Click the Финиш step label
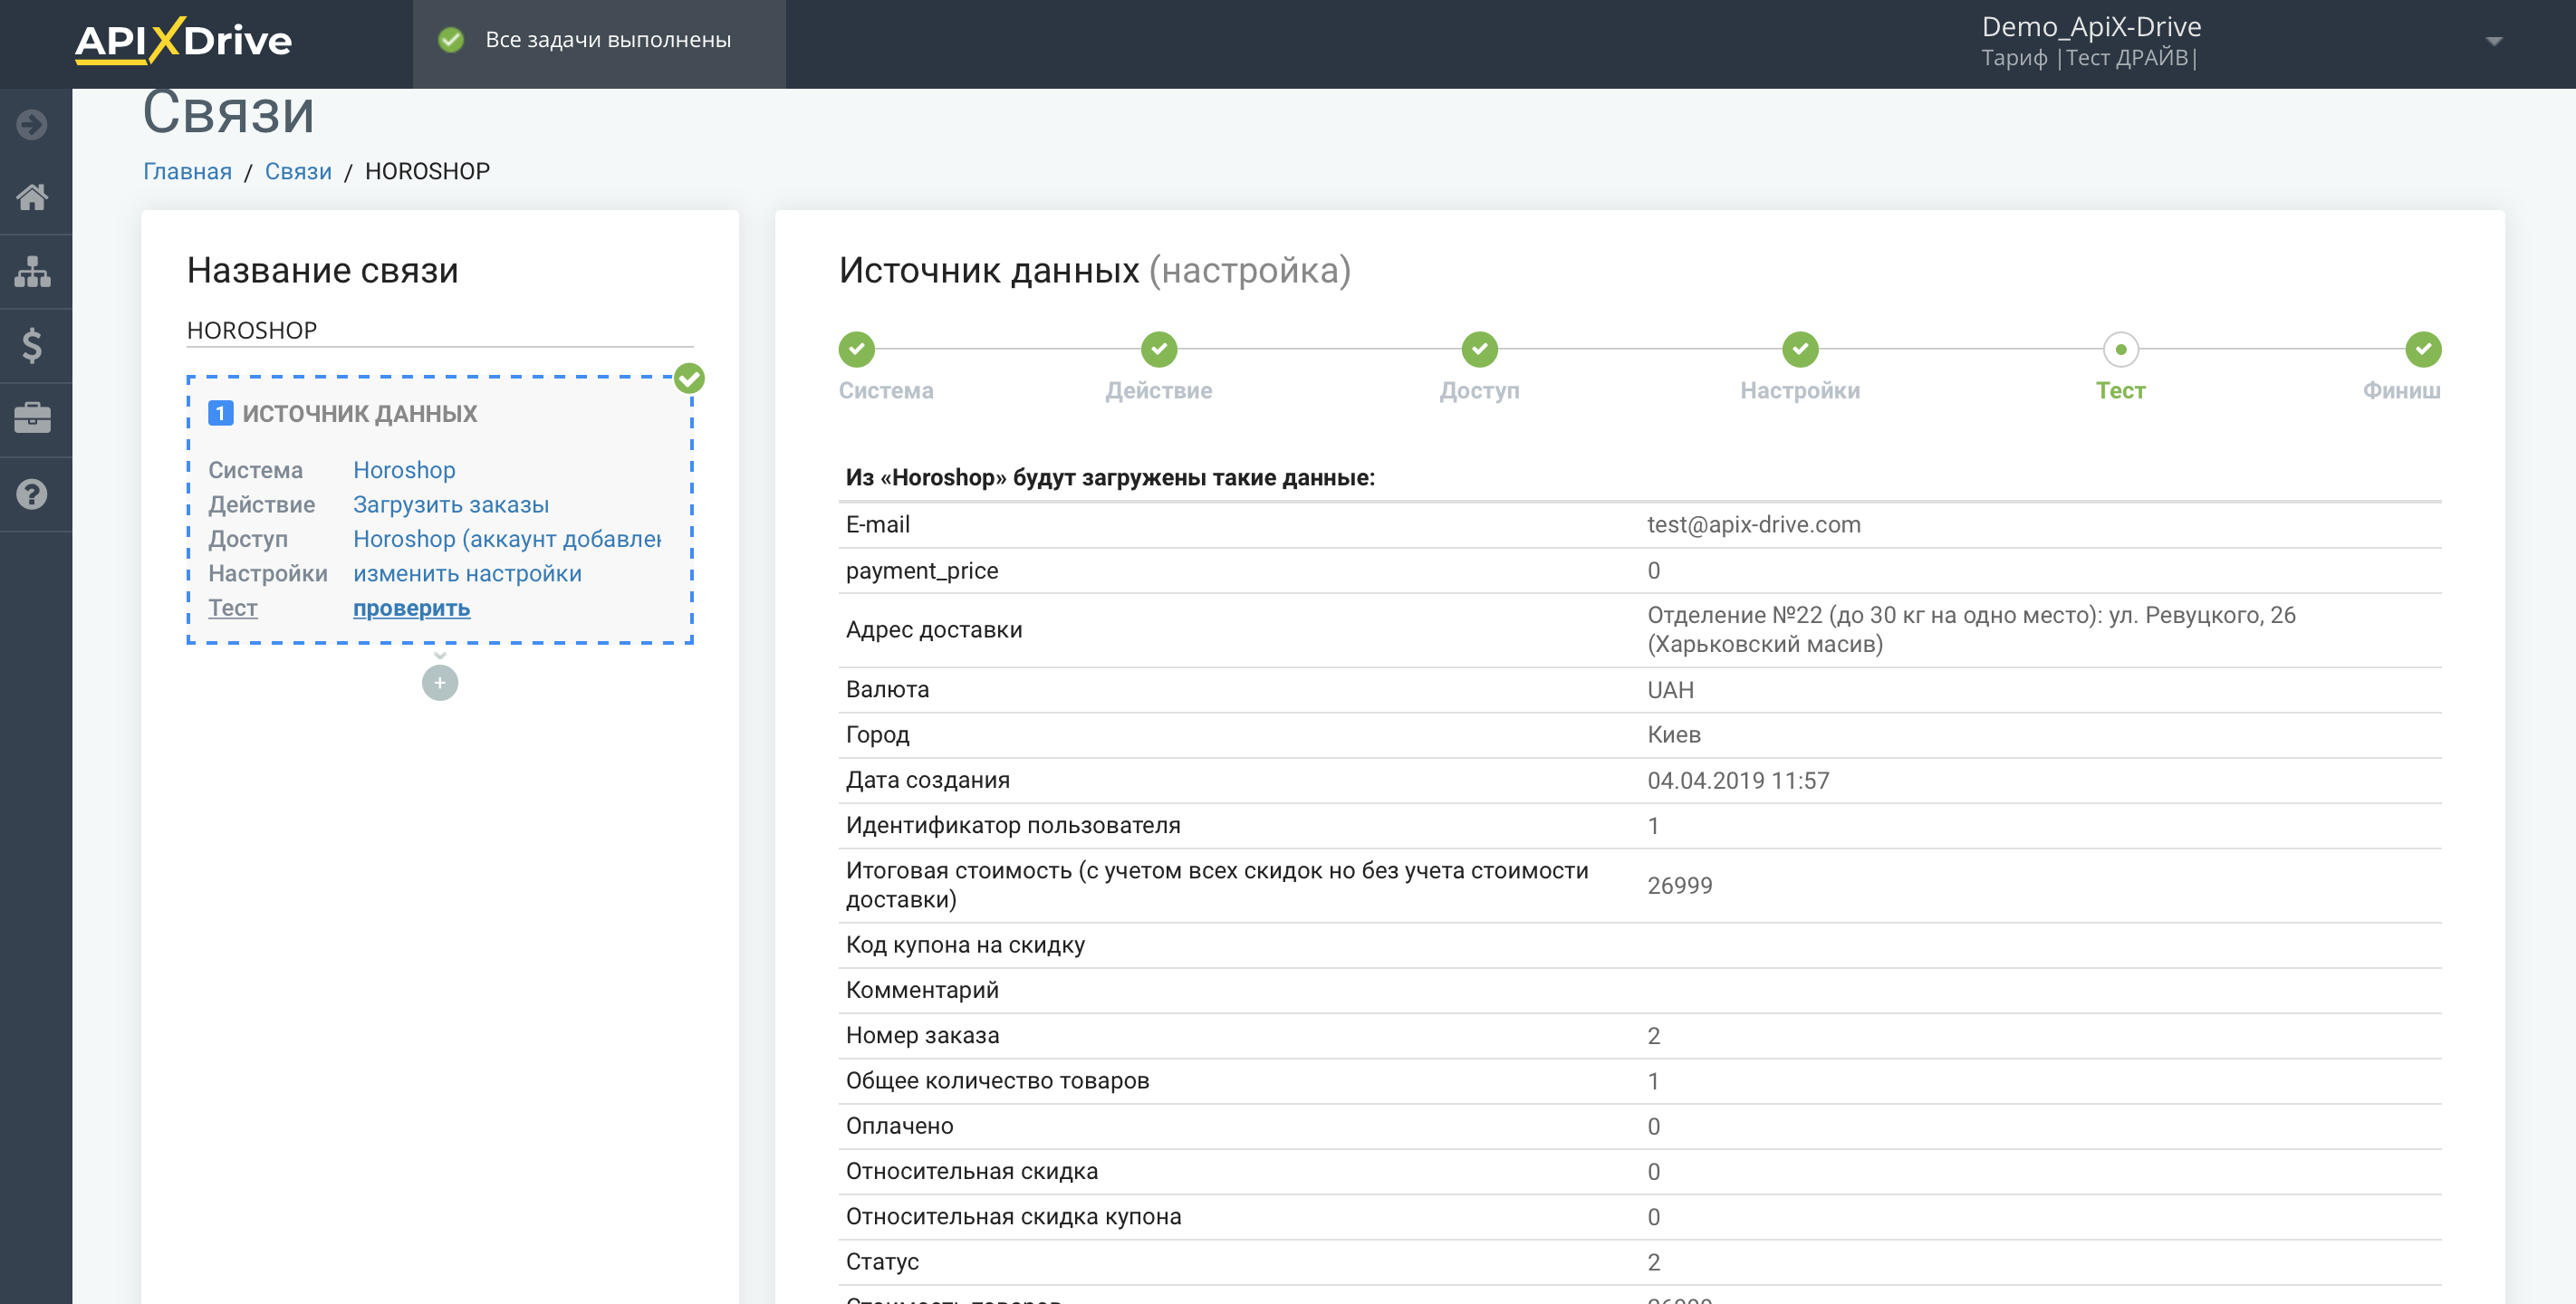The width and height of the screenshot is (2576, 1304). [2402, 391]
